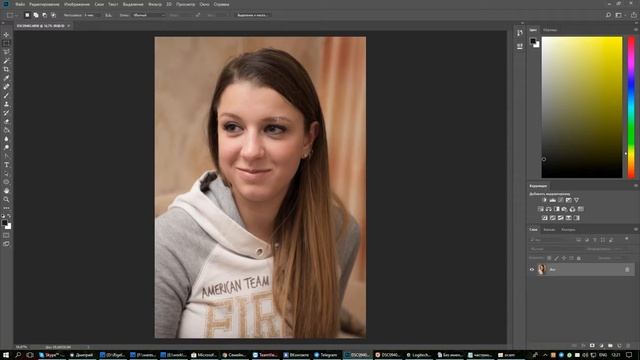Toggle Quick Mask mode
Viewport: 640px width, 360px height.
click(6, 236)
